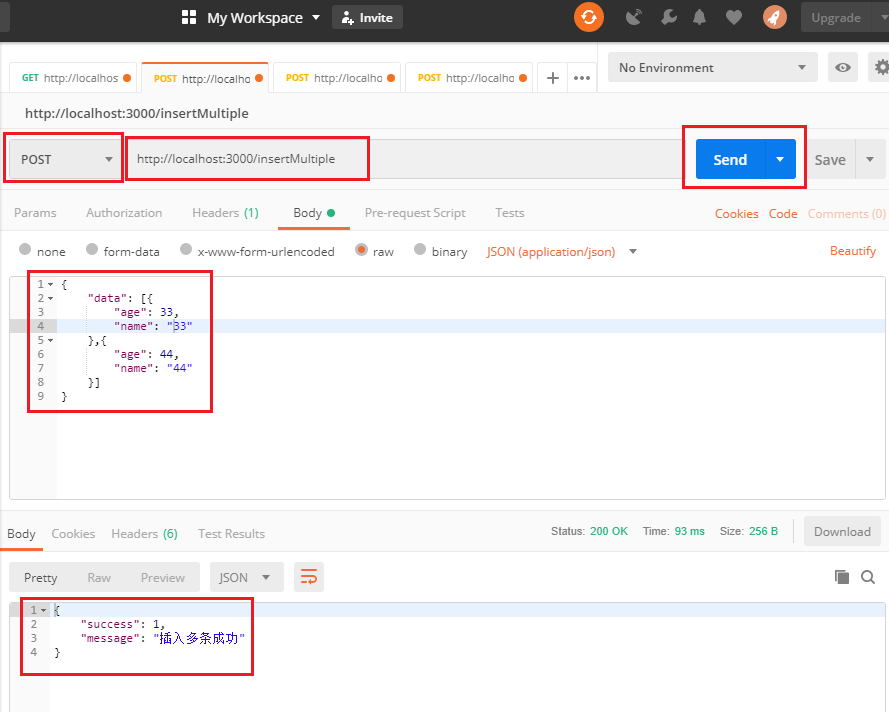Open manage environments gear icon
Screen dimensions: 889x712
[x=880, y=67]
